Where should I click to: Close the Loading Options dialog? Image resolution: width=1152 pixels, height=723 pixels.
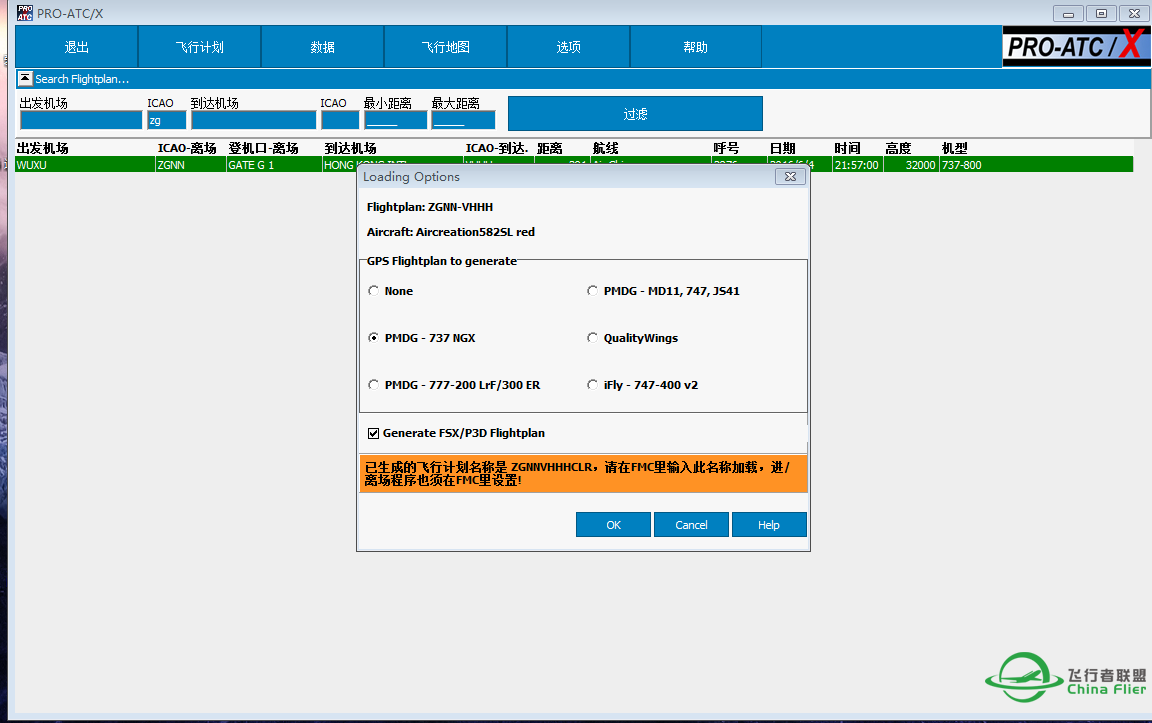[x=791, y=176]
